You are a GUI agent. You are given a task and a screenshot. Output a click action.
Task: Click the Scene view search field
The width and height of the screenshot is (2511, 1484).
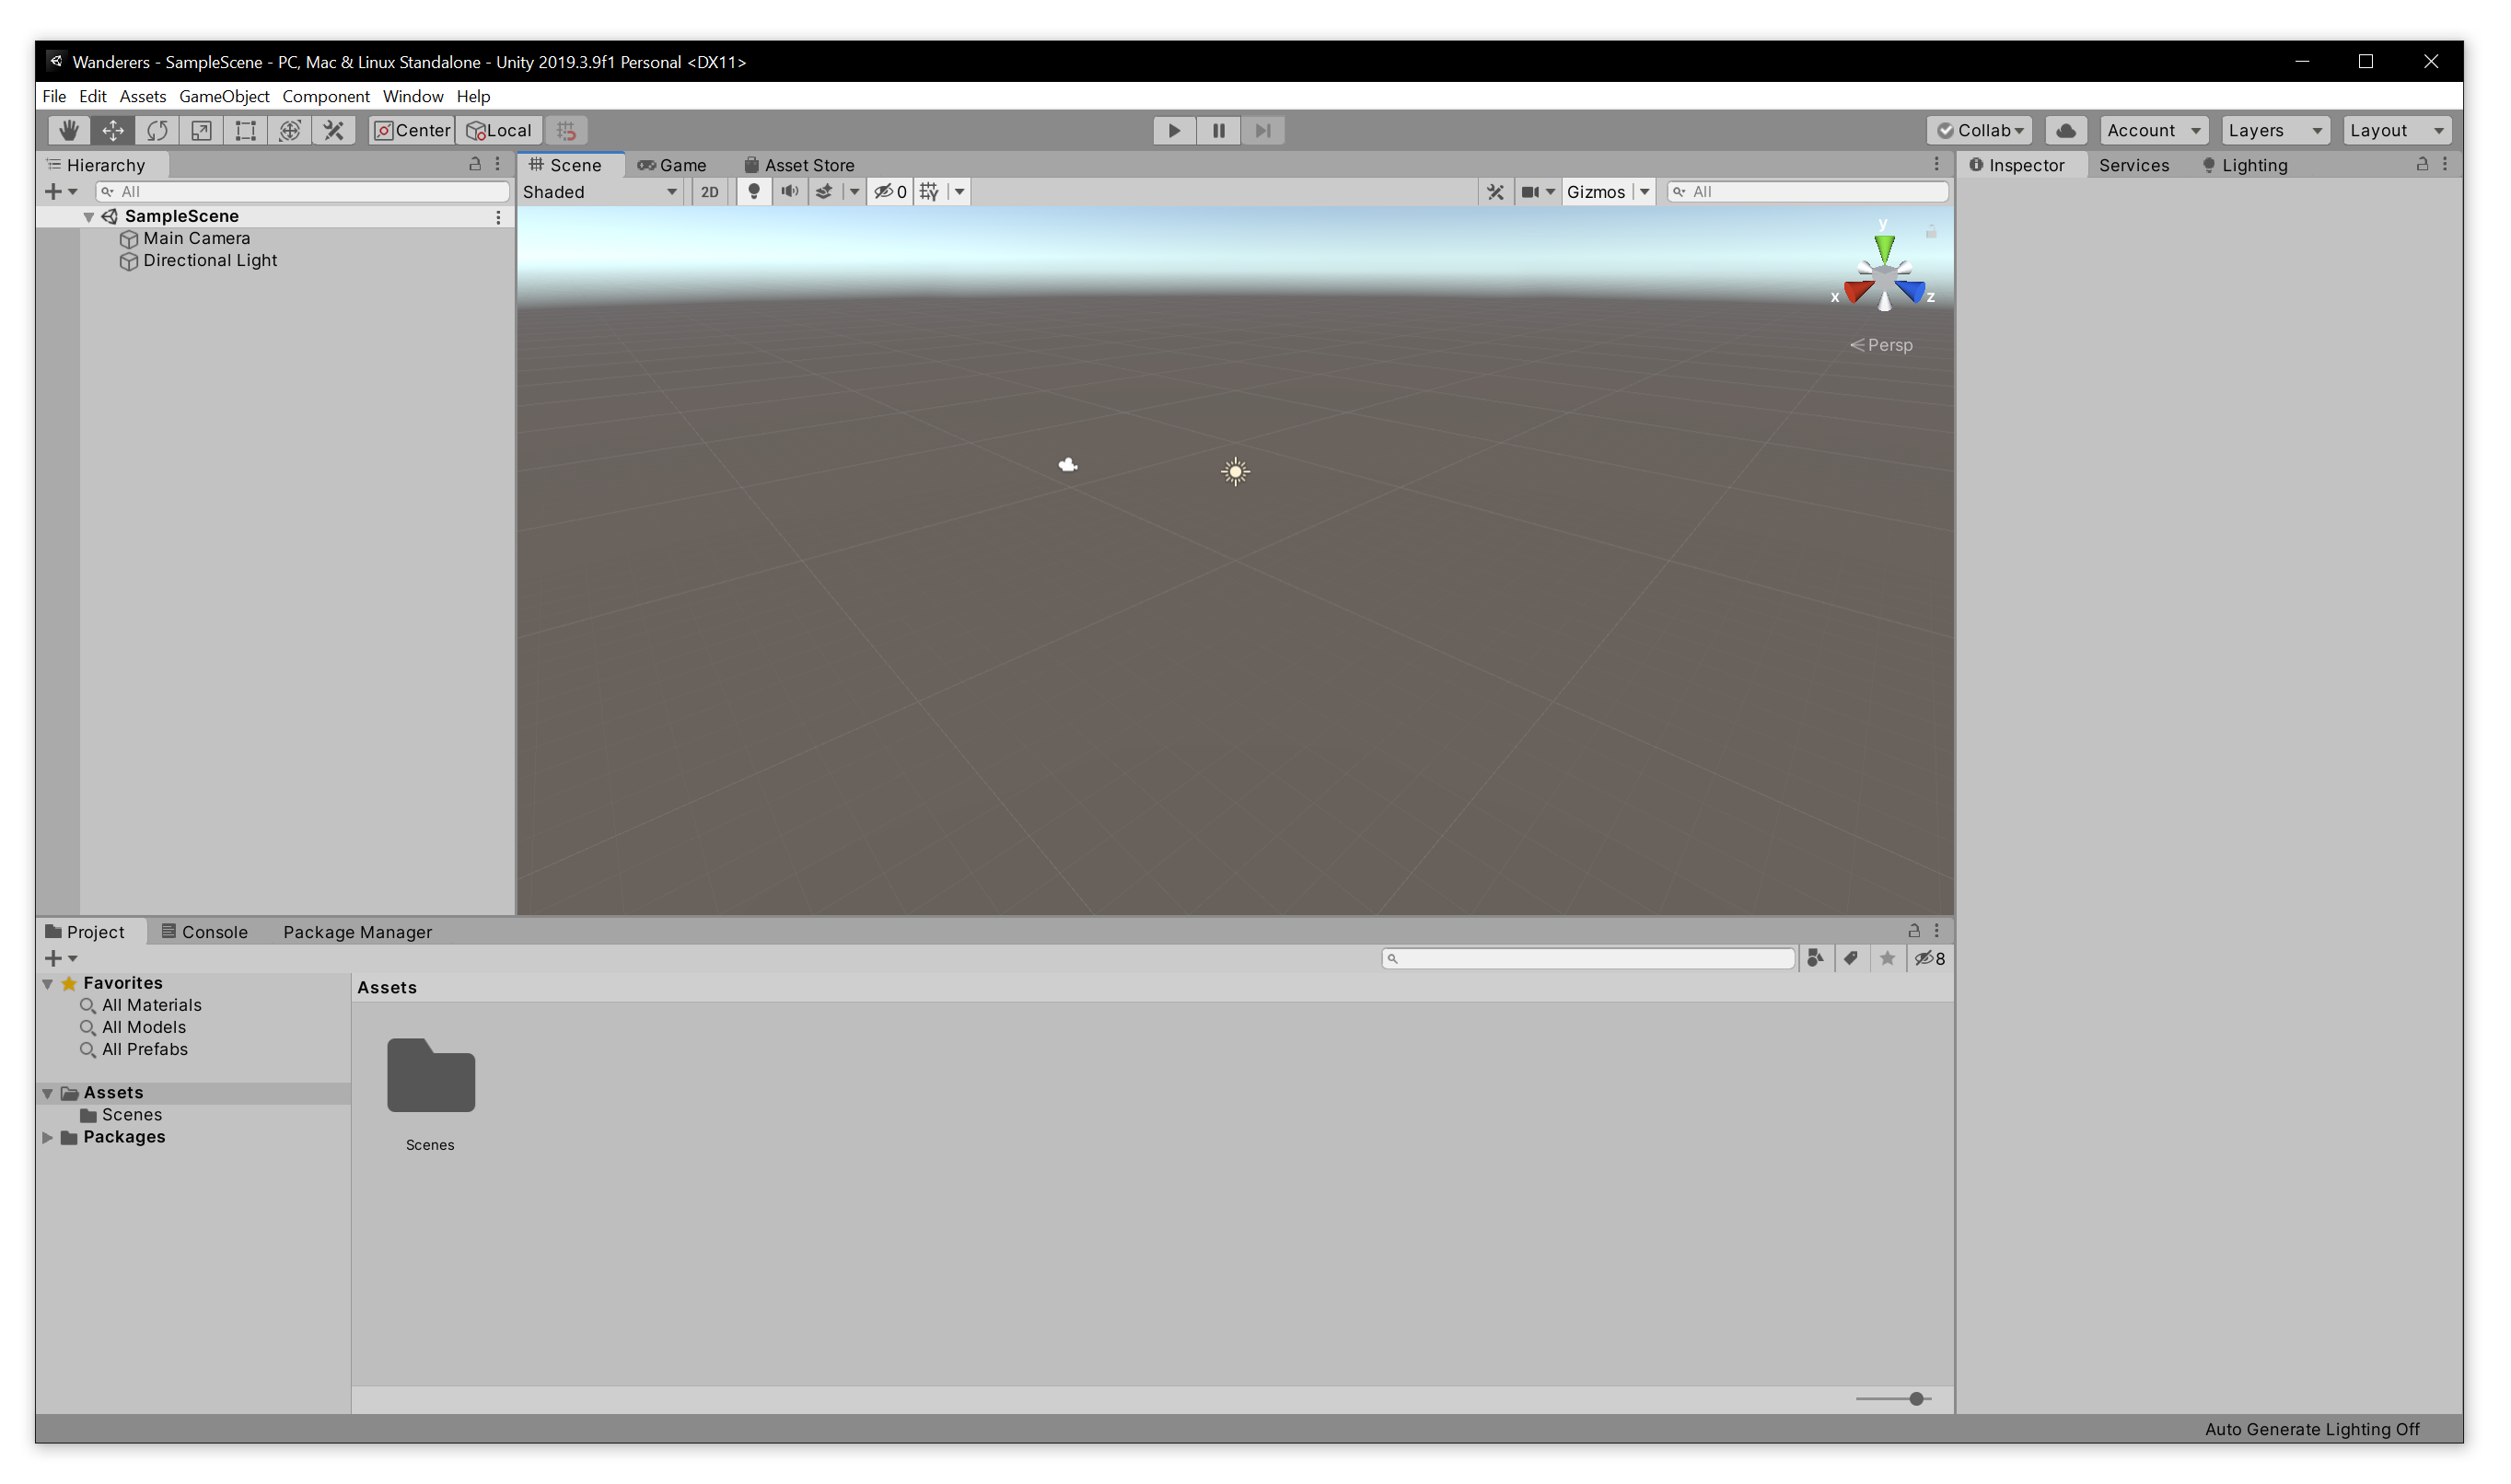point(1809,192)
